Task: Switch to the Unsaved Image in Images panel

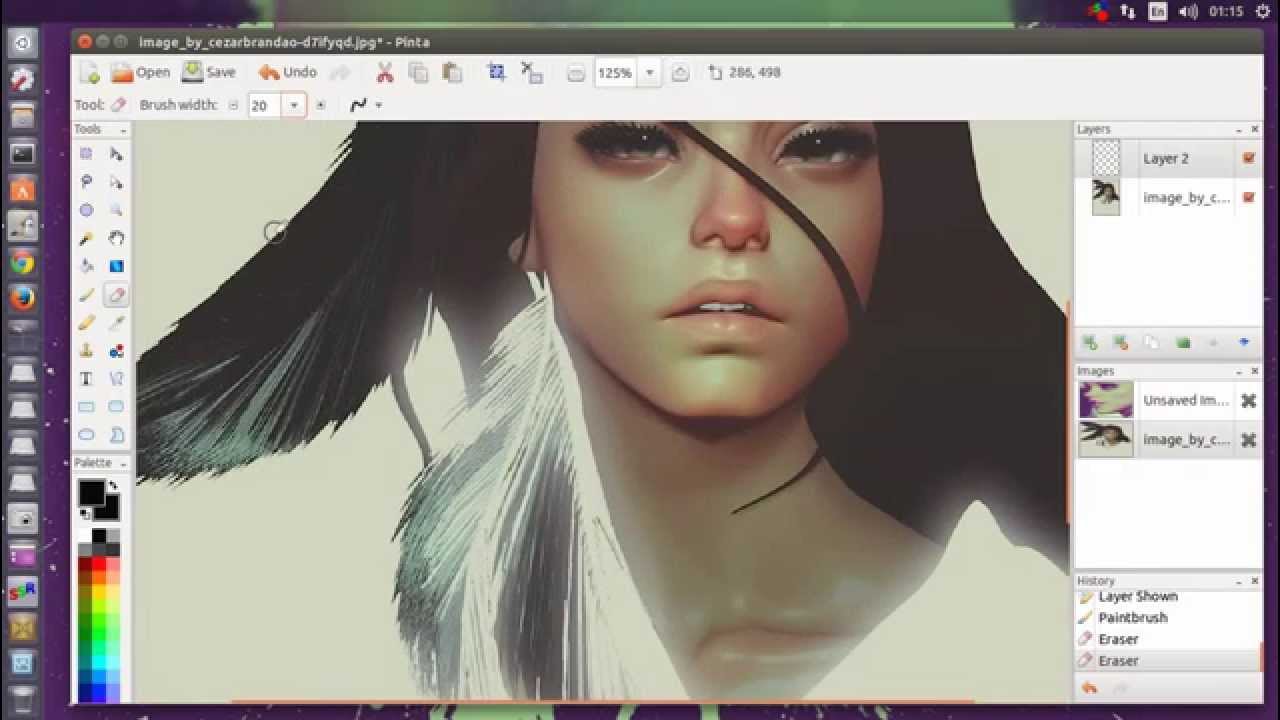Action: (x=1185, y=400)
